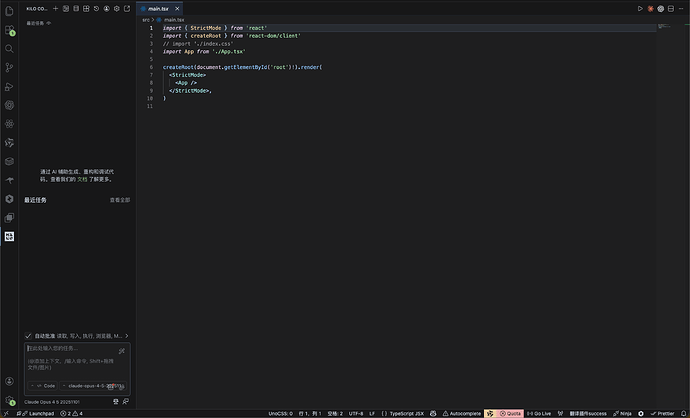Click the line and column indicator
This screenshot has height=418, width=690.
click(x=310, y=413)
